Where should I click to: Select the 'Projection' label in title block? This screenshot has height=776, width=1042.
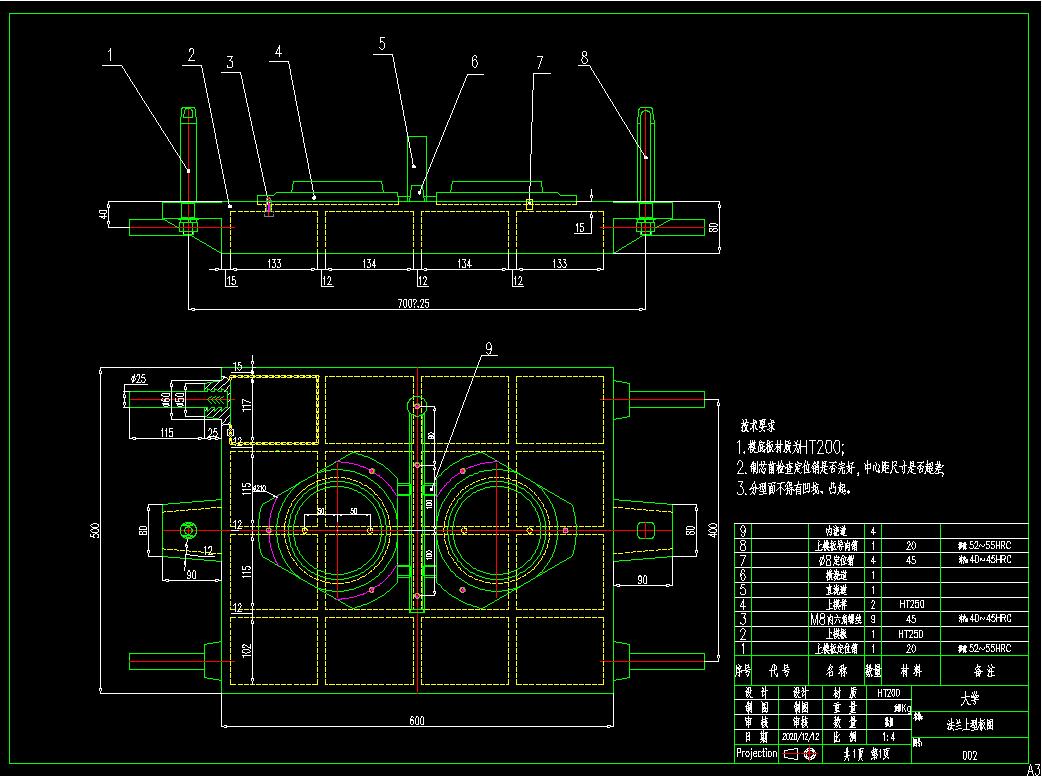pyautogui.click(x=756, y=753)
